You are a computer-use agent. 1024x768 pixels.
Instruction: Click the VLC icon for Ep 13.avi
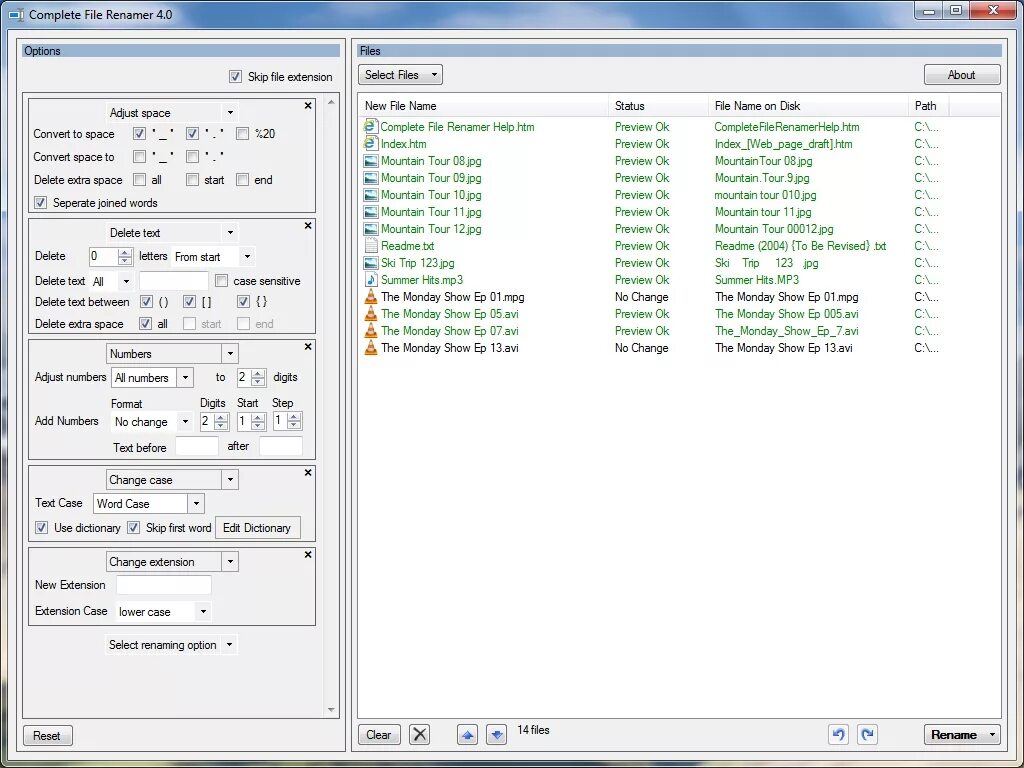click(x=370, y=347)
